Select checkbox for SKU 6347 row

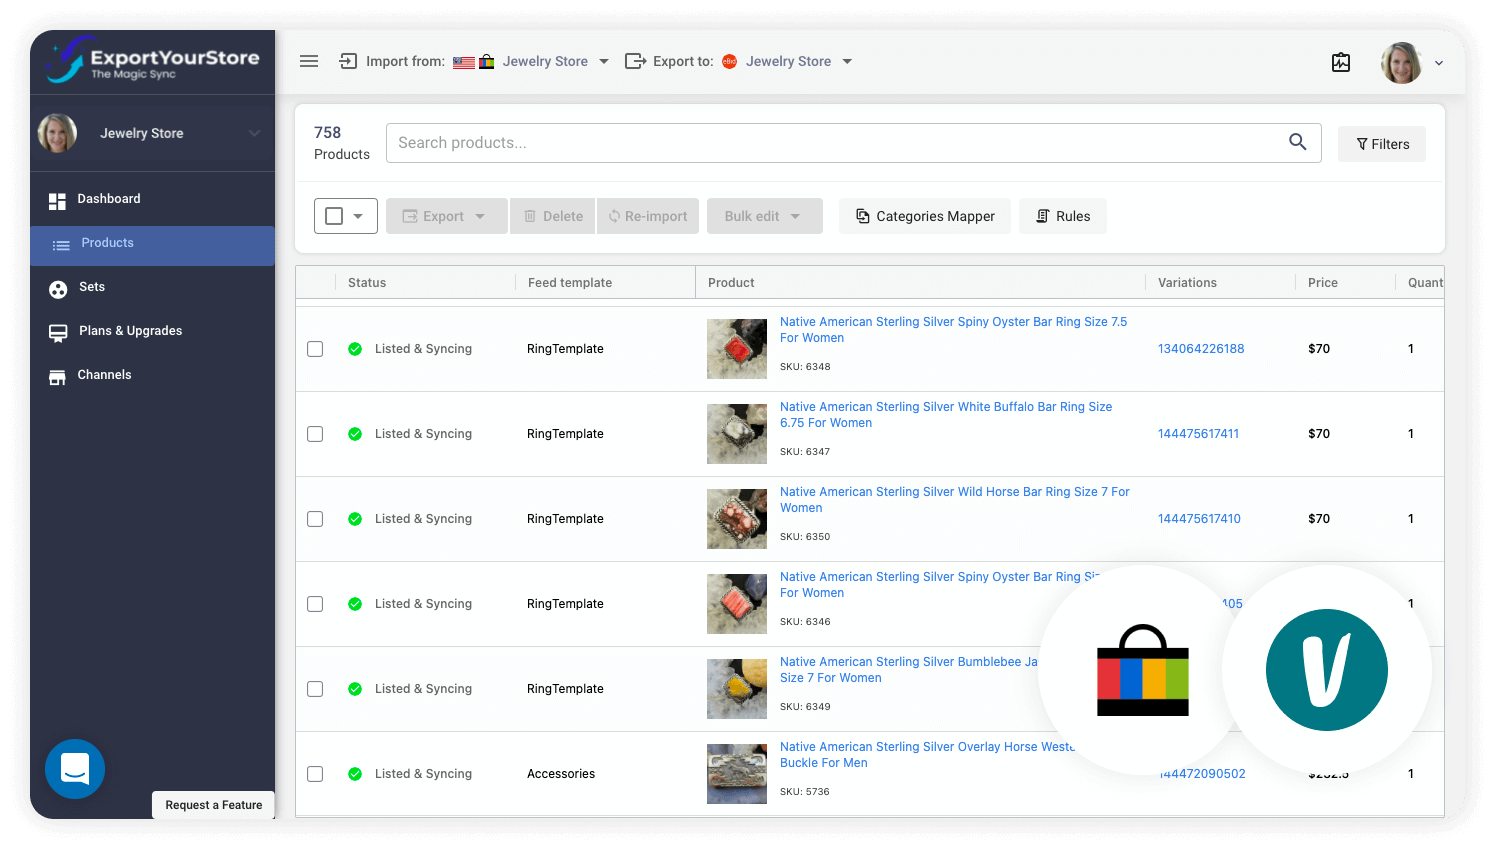click(315, 434)
